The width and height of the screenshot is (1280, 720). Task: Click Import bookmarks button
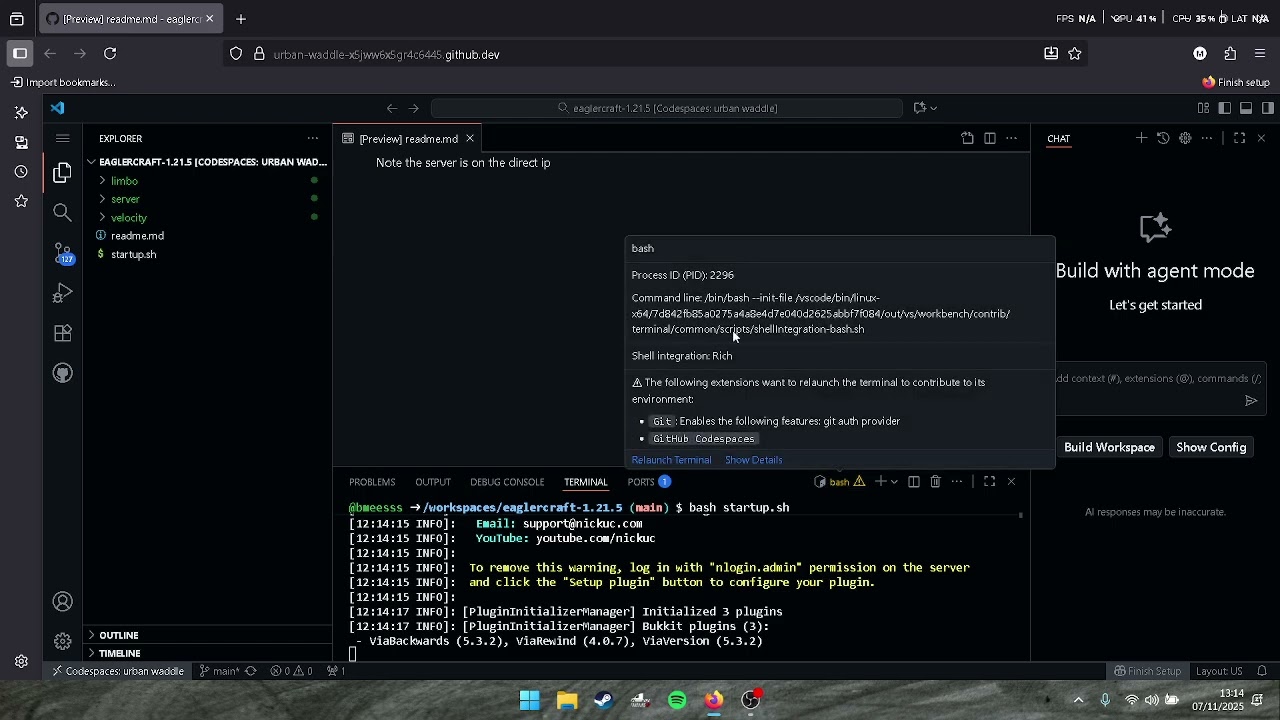(63, 82)
